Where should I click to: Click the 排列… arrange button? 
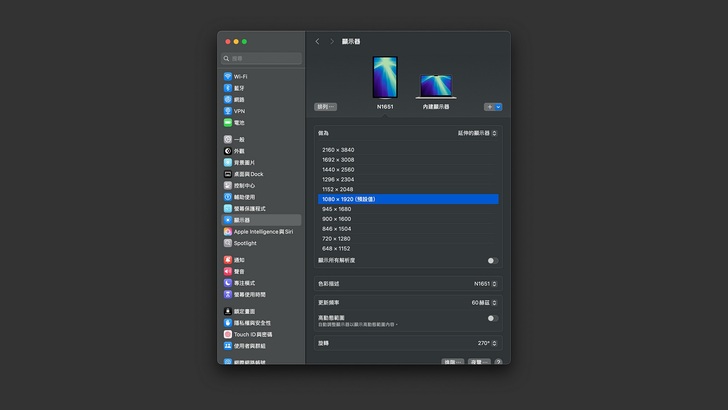coord(326,106)
